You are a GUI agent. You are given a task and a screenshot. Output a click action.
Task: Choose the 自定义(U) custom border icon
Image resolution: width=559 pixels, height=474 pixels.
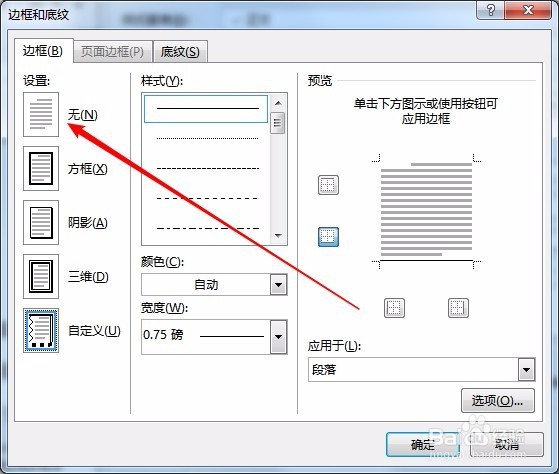click(41, 331)
